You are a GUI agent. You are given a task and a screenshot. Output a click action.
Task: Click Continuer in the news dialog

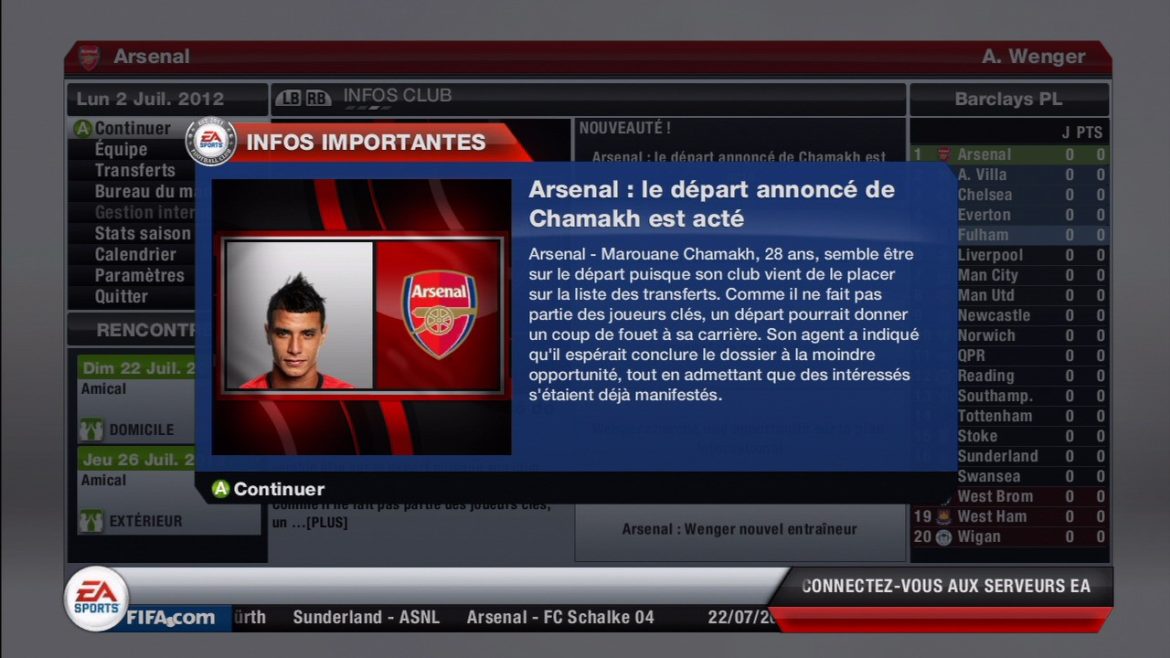point(279,489)
